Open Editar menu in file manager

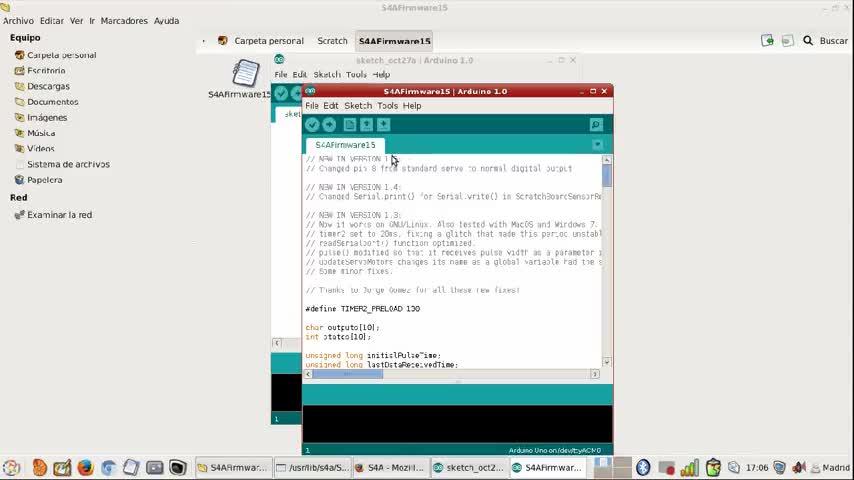(x=51, y=21)
